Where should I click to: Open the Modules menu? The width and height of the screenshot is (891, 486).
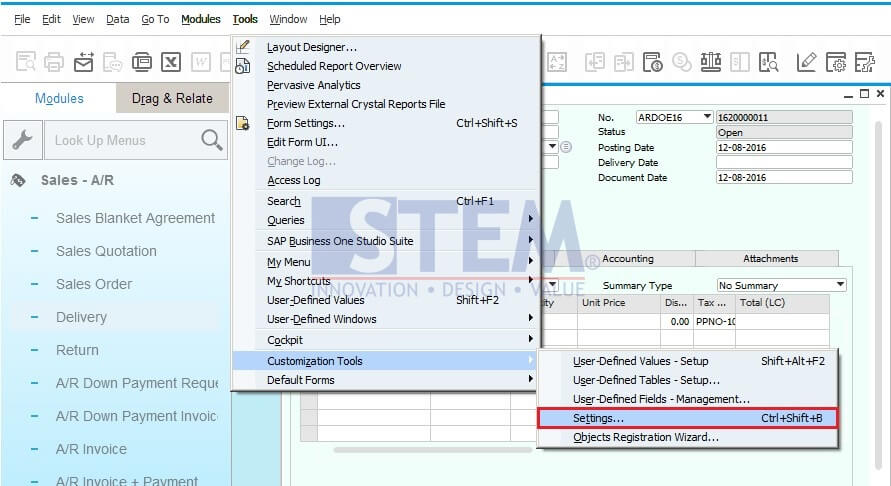tap(201, 19)
